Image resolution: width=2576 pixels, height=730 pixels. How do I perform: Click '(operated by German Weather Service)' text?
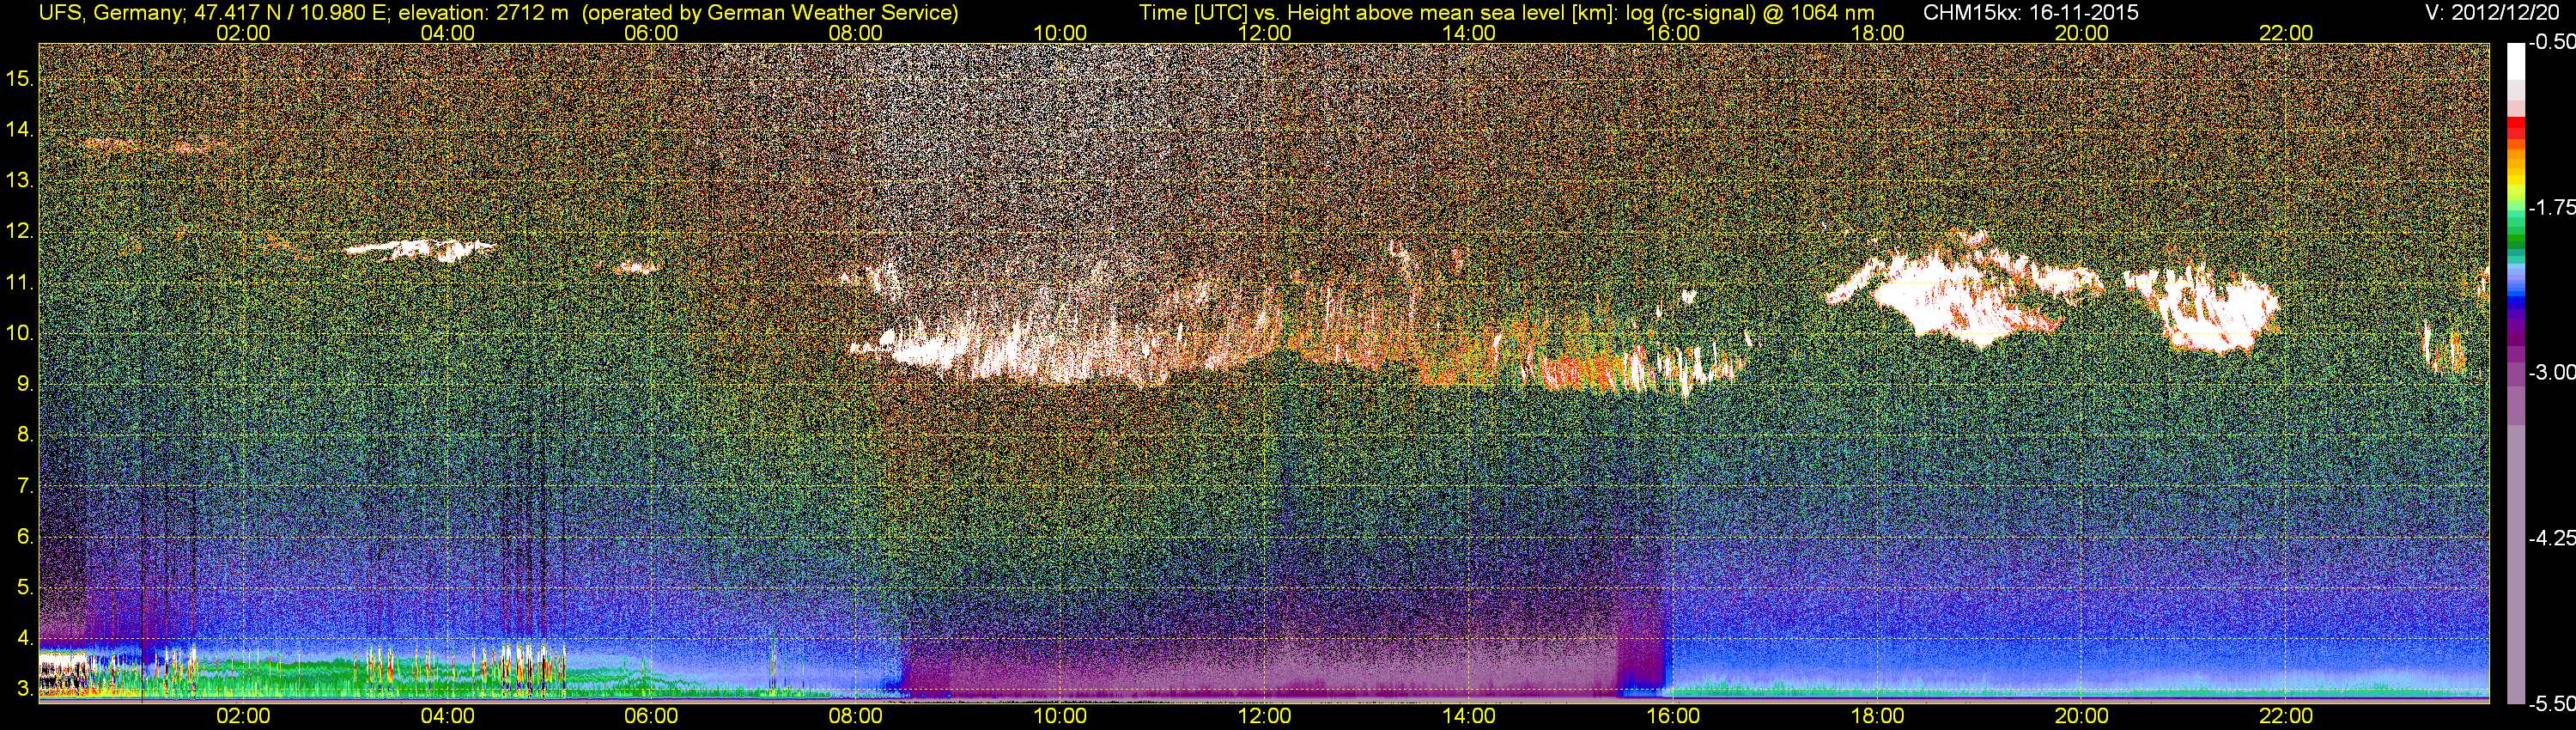pyautogui.click(x=769, y=13)
